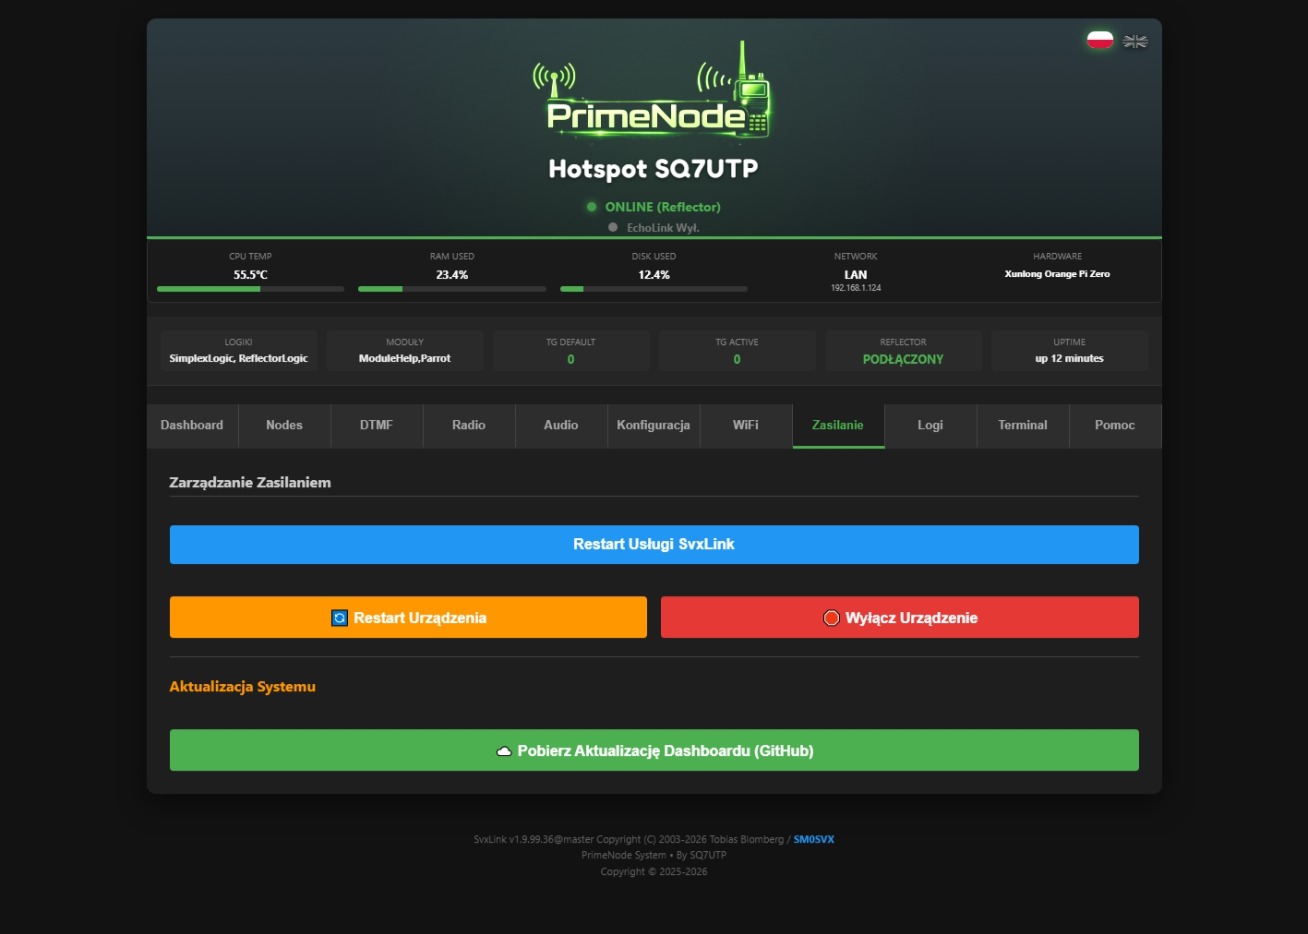Click the restart icon in Restart Urządzenia
Screen dimensions: 1308x934
340,618
